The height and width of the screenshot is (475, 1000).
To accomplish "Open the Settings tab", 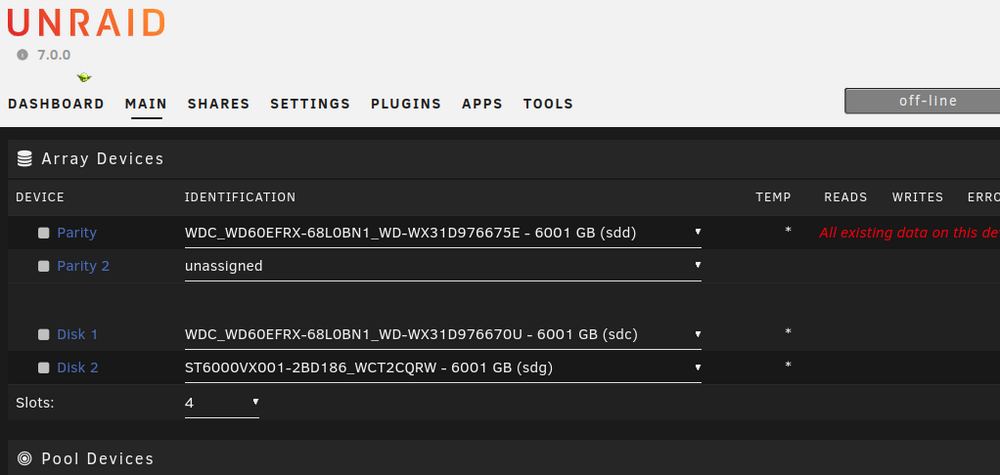I will pos(310,104).
